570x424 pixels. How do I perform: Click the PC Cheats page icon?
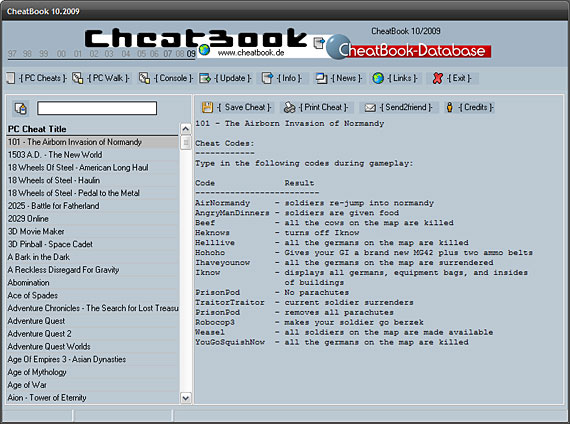[x=11, y=78]
